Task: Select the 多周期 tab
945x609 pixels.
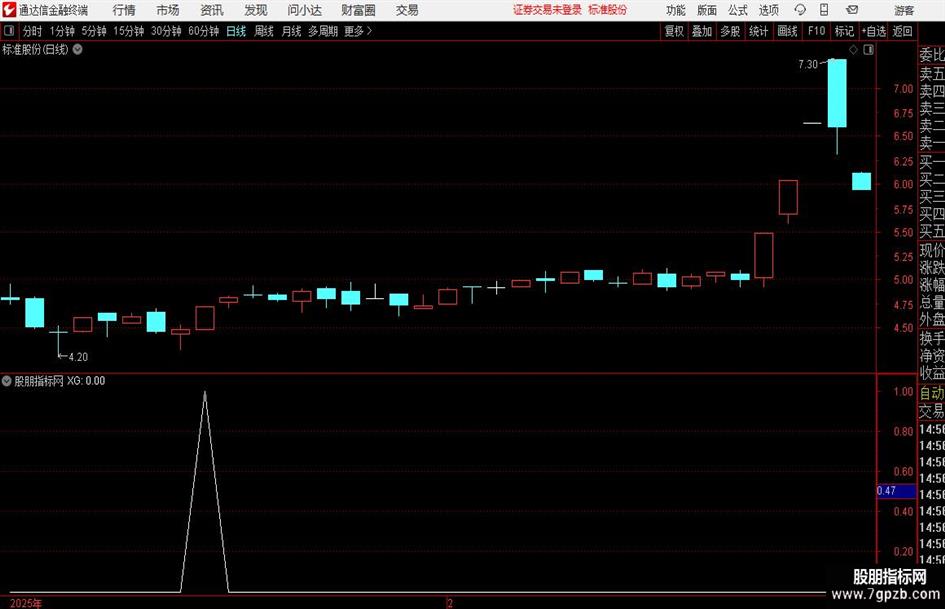Action: (x=322, y=31)
